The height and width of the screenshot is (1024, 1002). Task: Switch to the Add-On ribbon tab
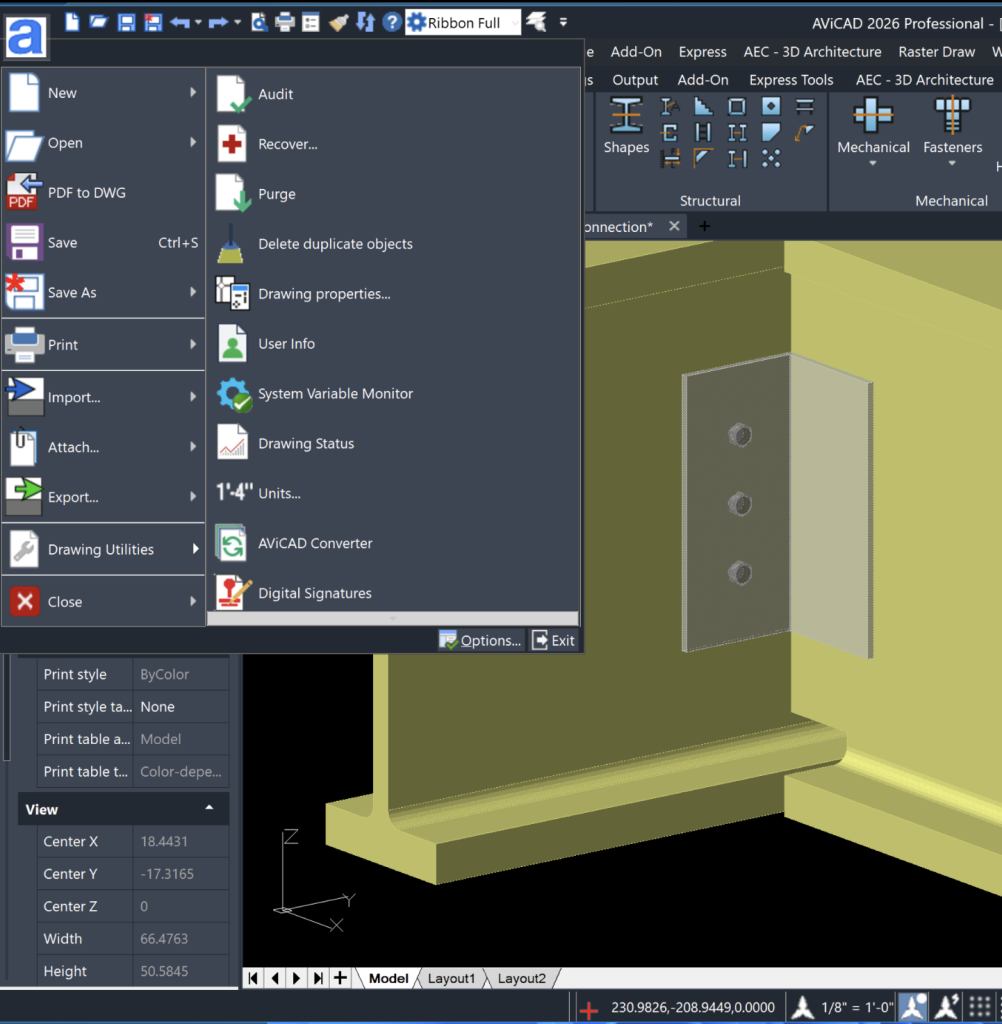pyautogui.click(x=702, y=80)
